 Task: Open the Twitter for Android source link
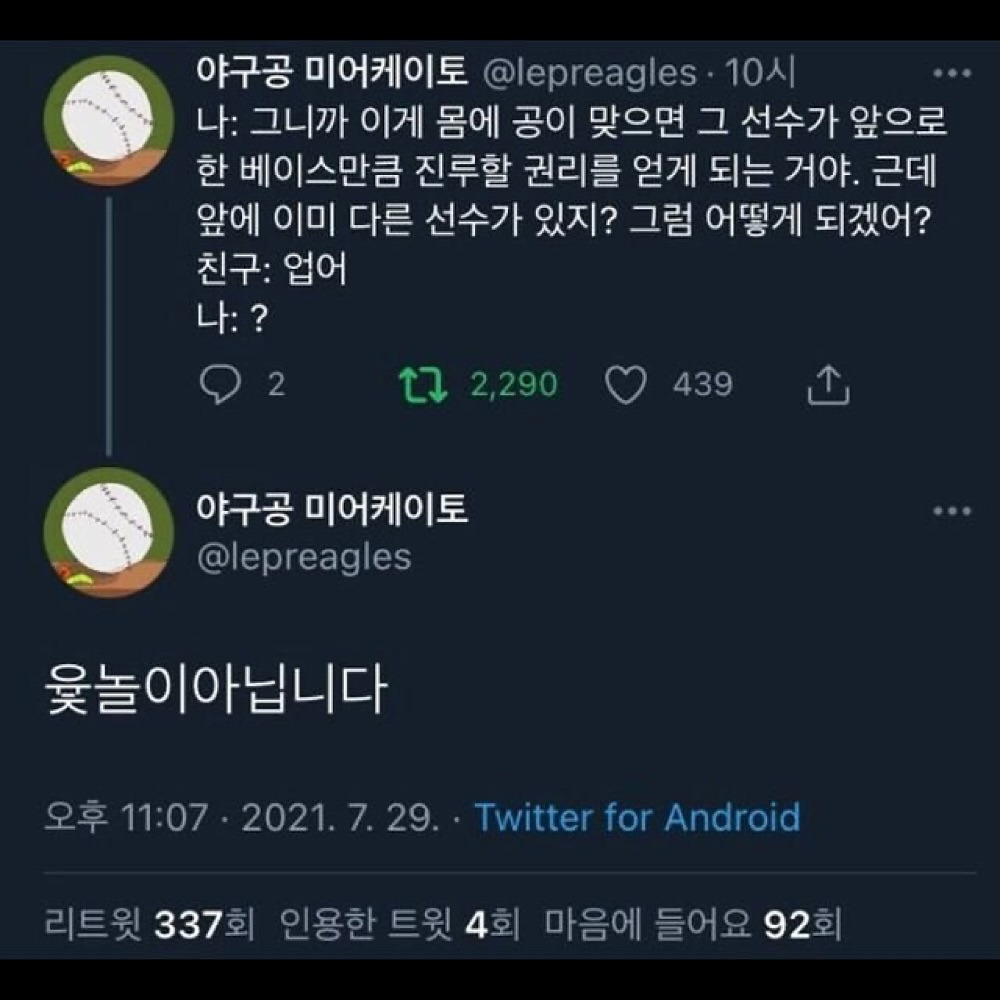click(637, 817)
